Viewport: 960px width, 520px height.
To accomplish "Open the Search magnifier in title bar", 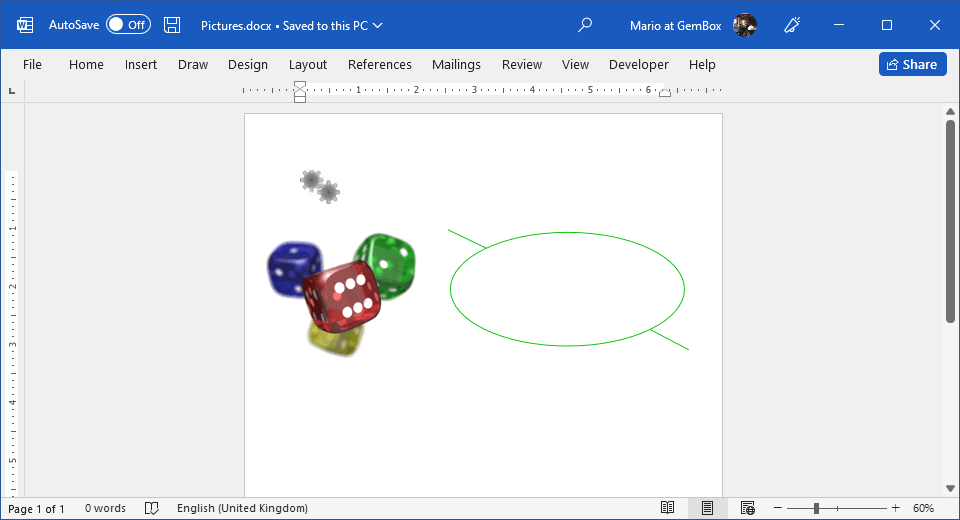I will pos(586,25).
